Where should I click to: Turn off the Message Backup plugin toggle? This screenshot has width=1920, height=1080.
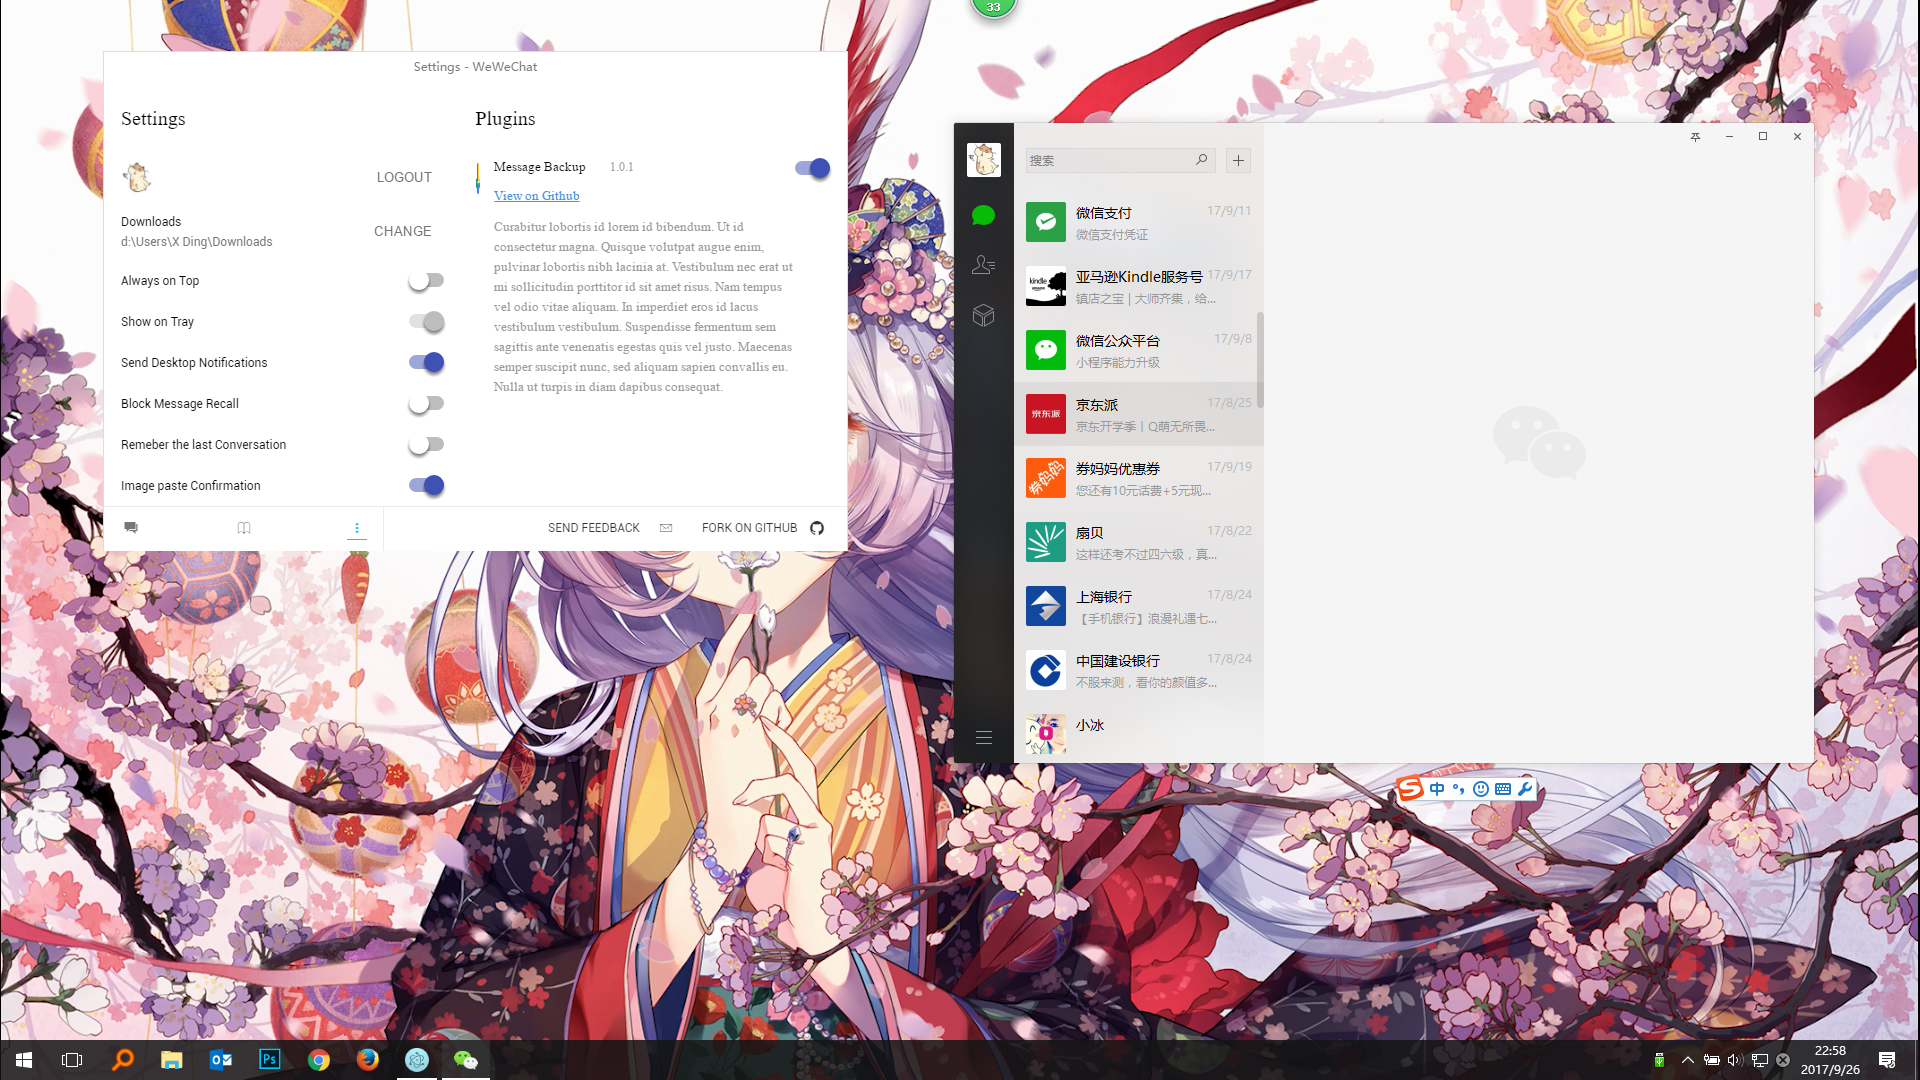(x=812, y=168)
